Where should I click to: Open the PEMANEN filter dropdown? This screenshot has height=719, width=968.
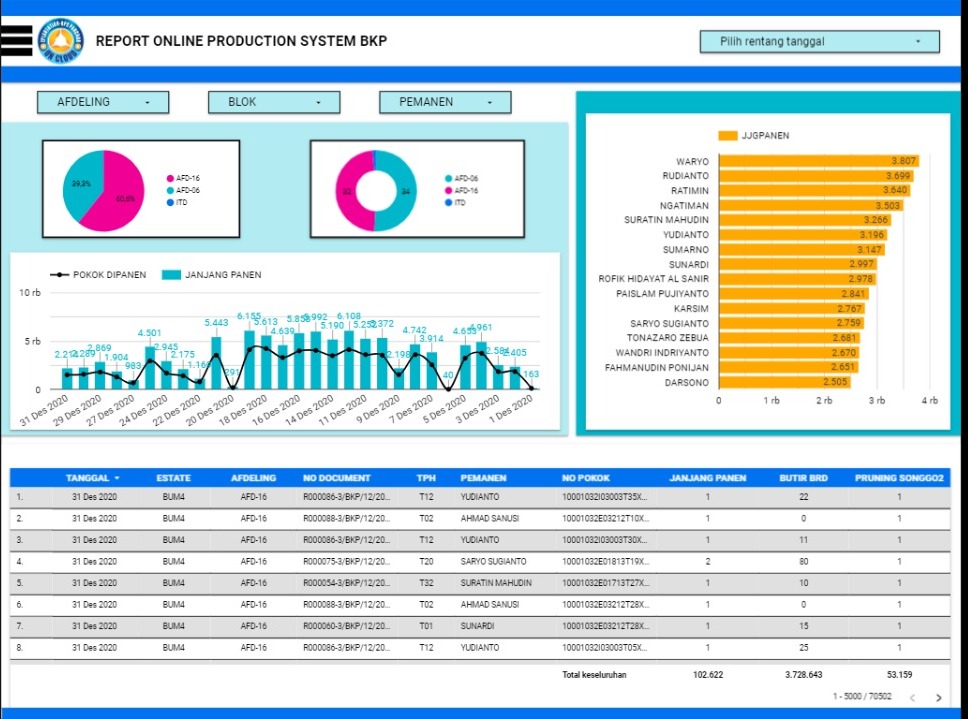point(445,102)
